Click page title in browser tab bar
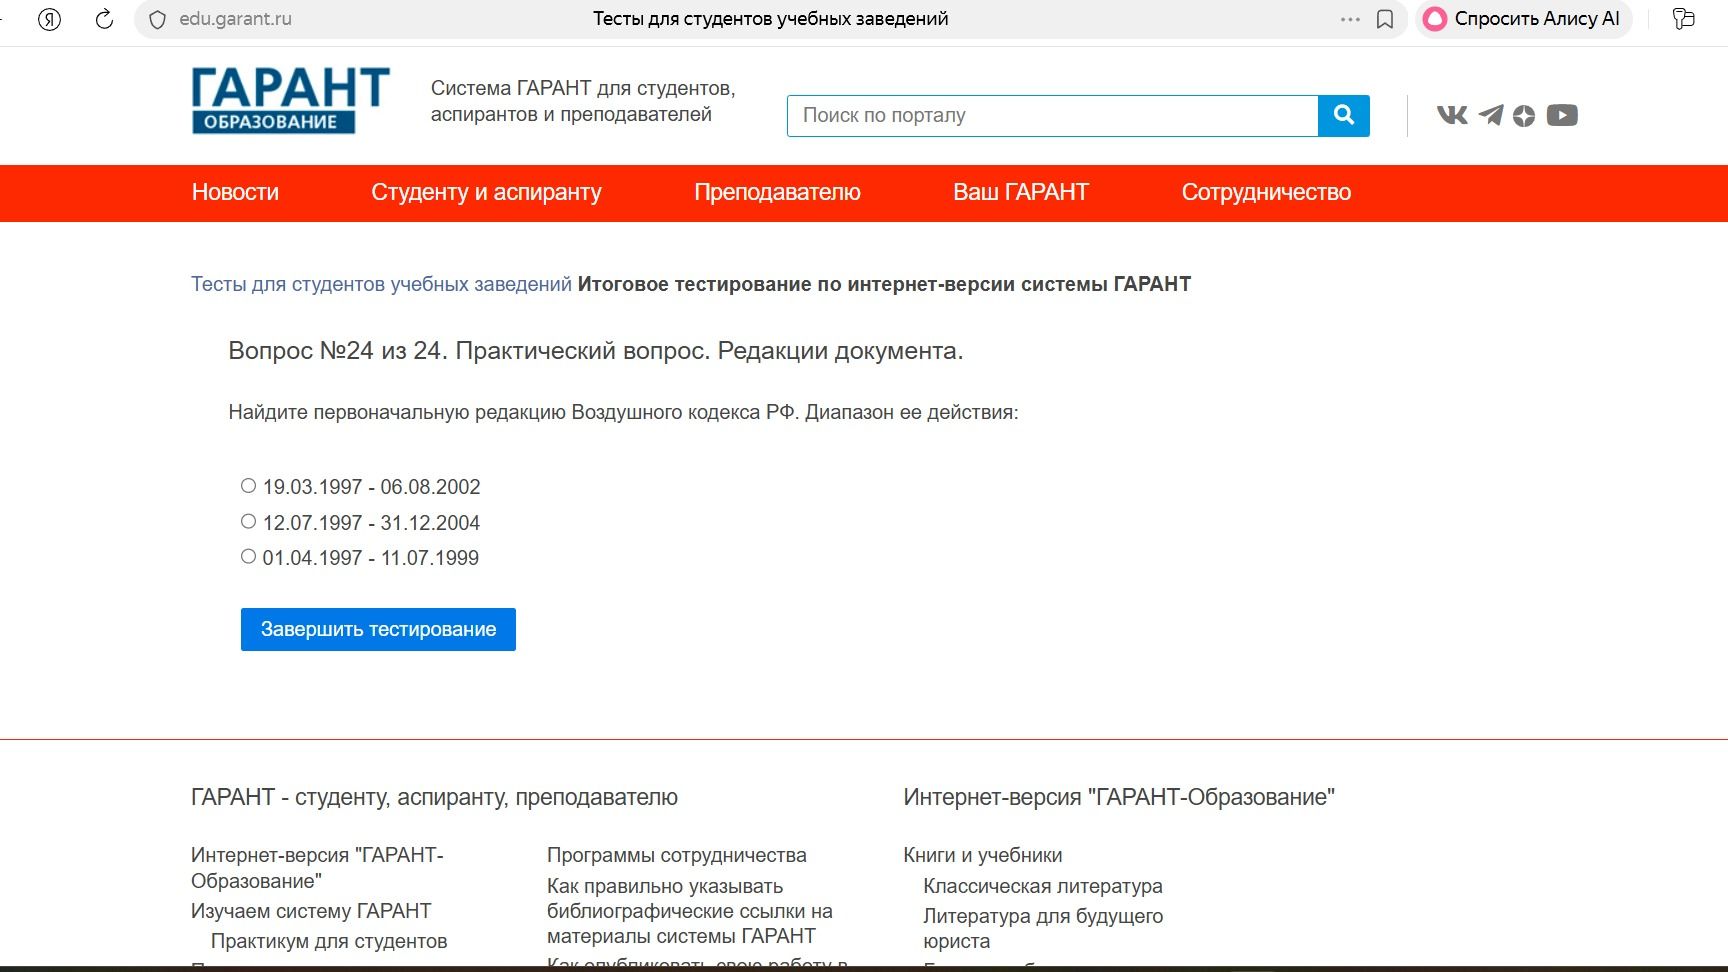Screen dimensions: 1728x972 click(x=770, y=19)
